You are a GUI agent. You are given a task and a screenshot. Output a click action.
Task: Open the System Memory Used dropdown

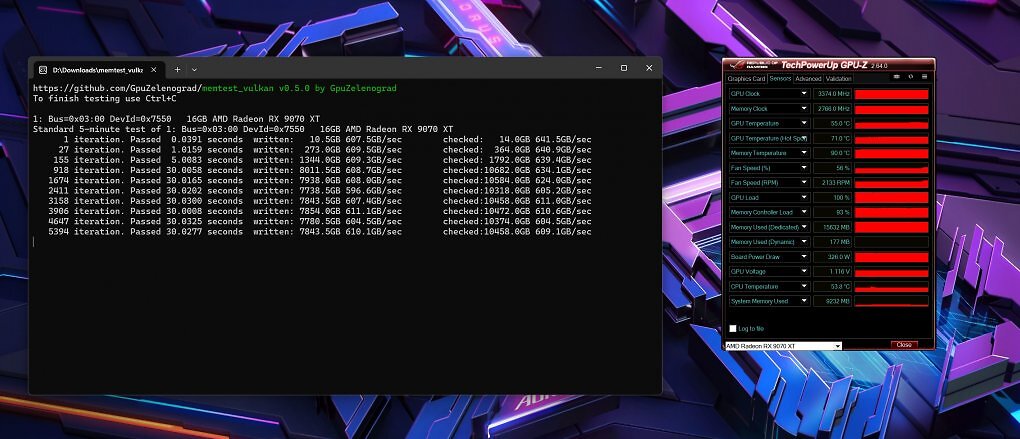pos(805,301)
